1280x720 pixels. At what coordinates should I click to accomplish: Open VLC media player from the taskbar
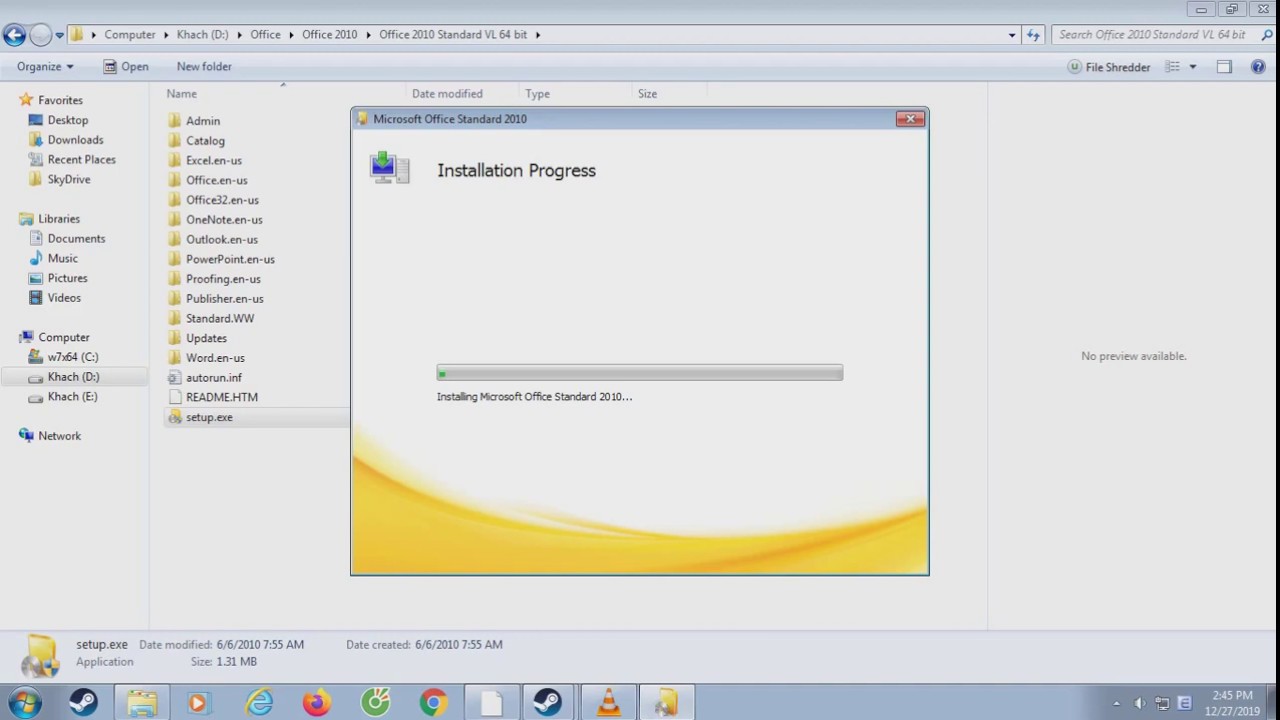[x=608, y=703]
